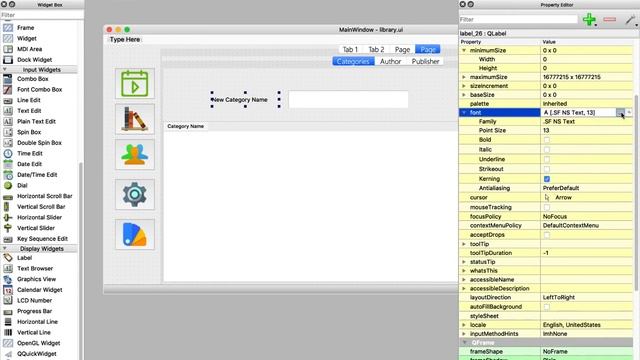
Task: Pick the Line Edit widget icon
Action: (8, 100)
